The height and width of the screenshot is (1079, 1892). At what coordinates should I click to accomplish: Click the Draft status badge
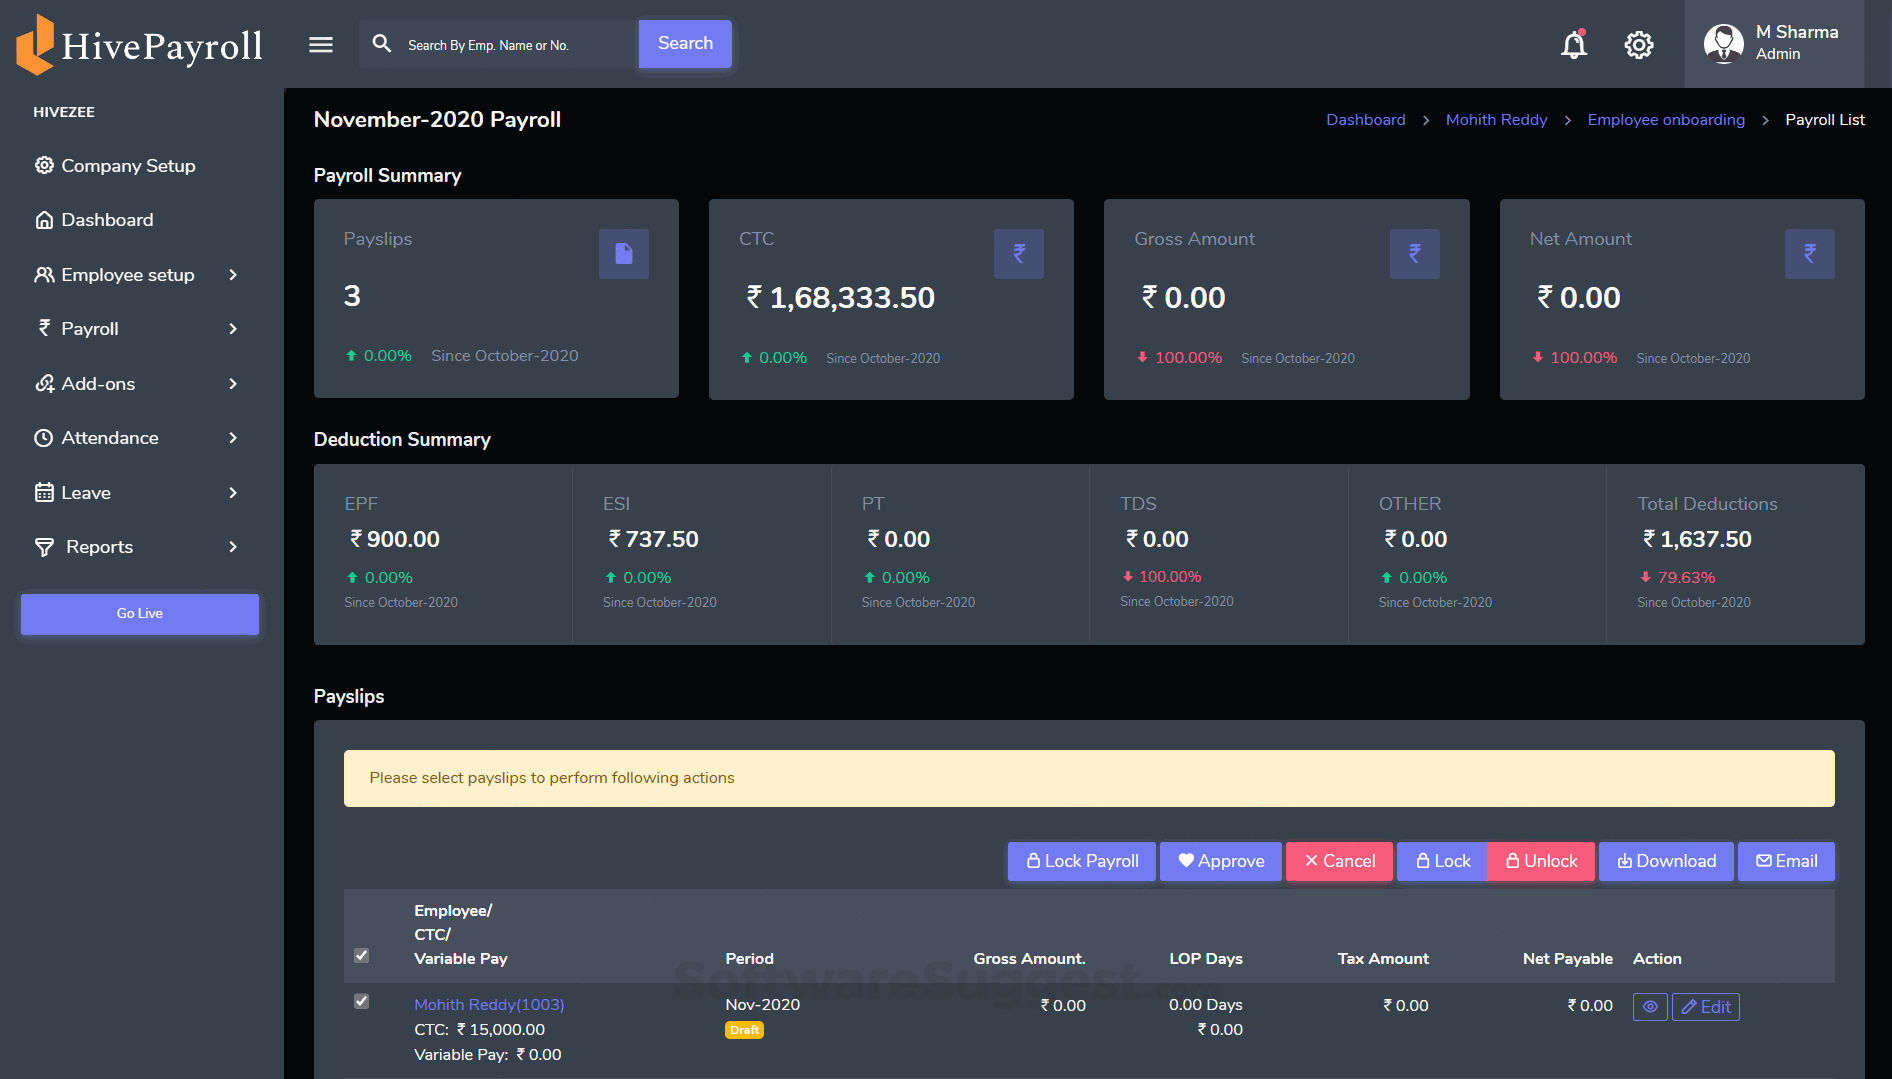744,1030
